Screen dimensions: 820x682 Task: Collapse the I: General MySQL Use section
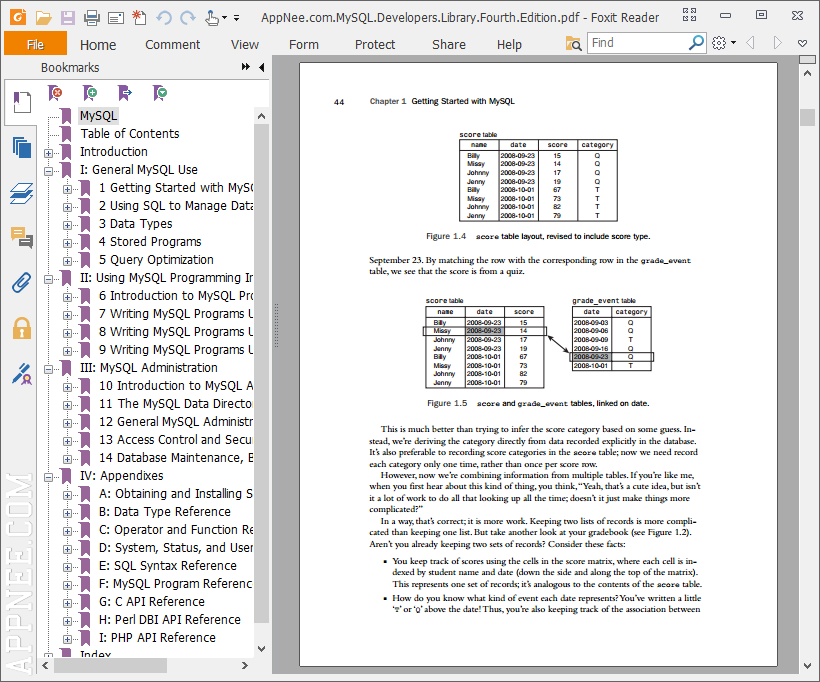click(x=49, y=171)
